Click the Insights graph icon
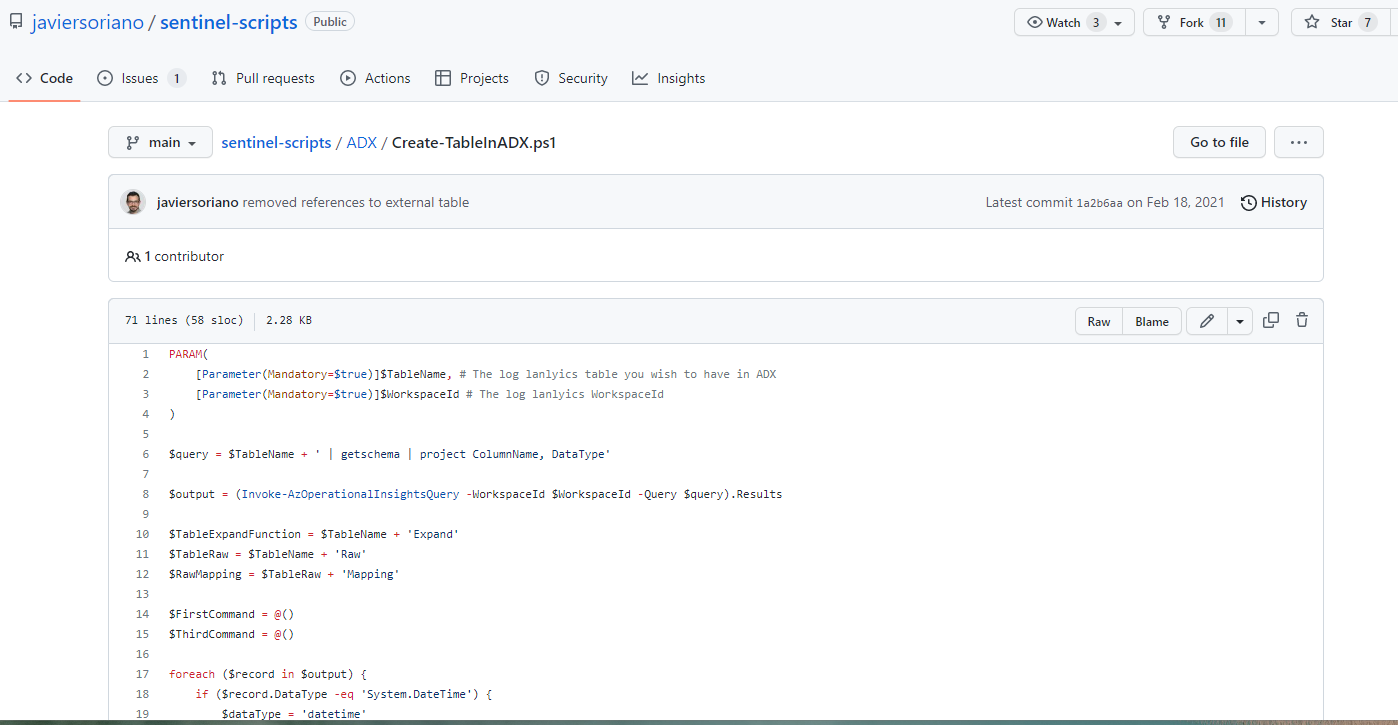Image resolution: width=1398 pixels, height=725 pixels. point(640,78)
